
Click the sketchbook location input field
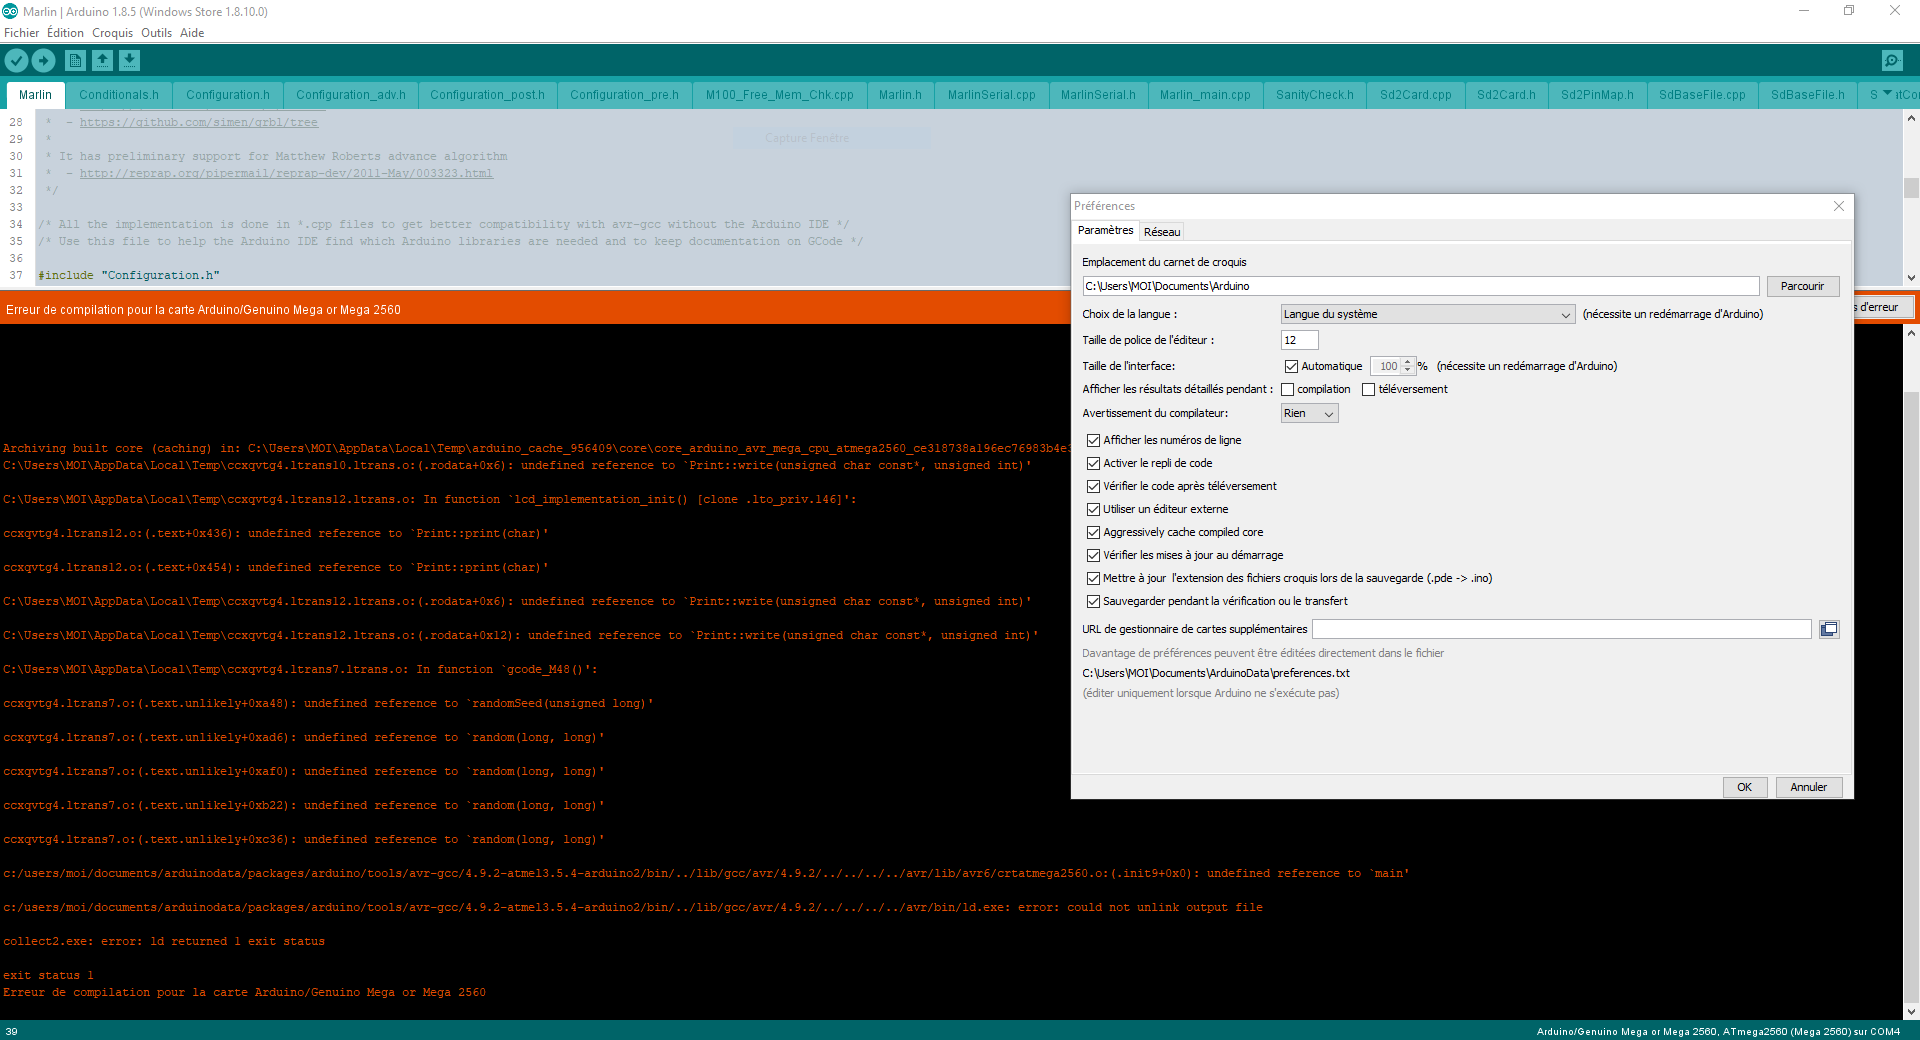pyautogui.click(x=1420, y=286)
